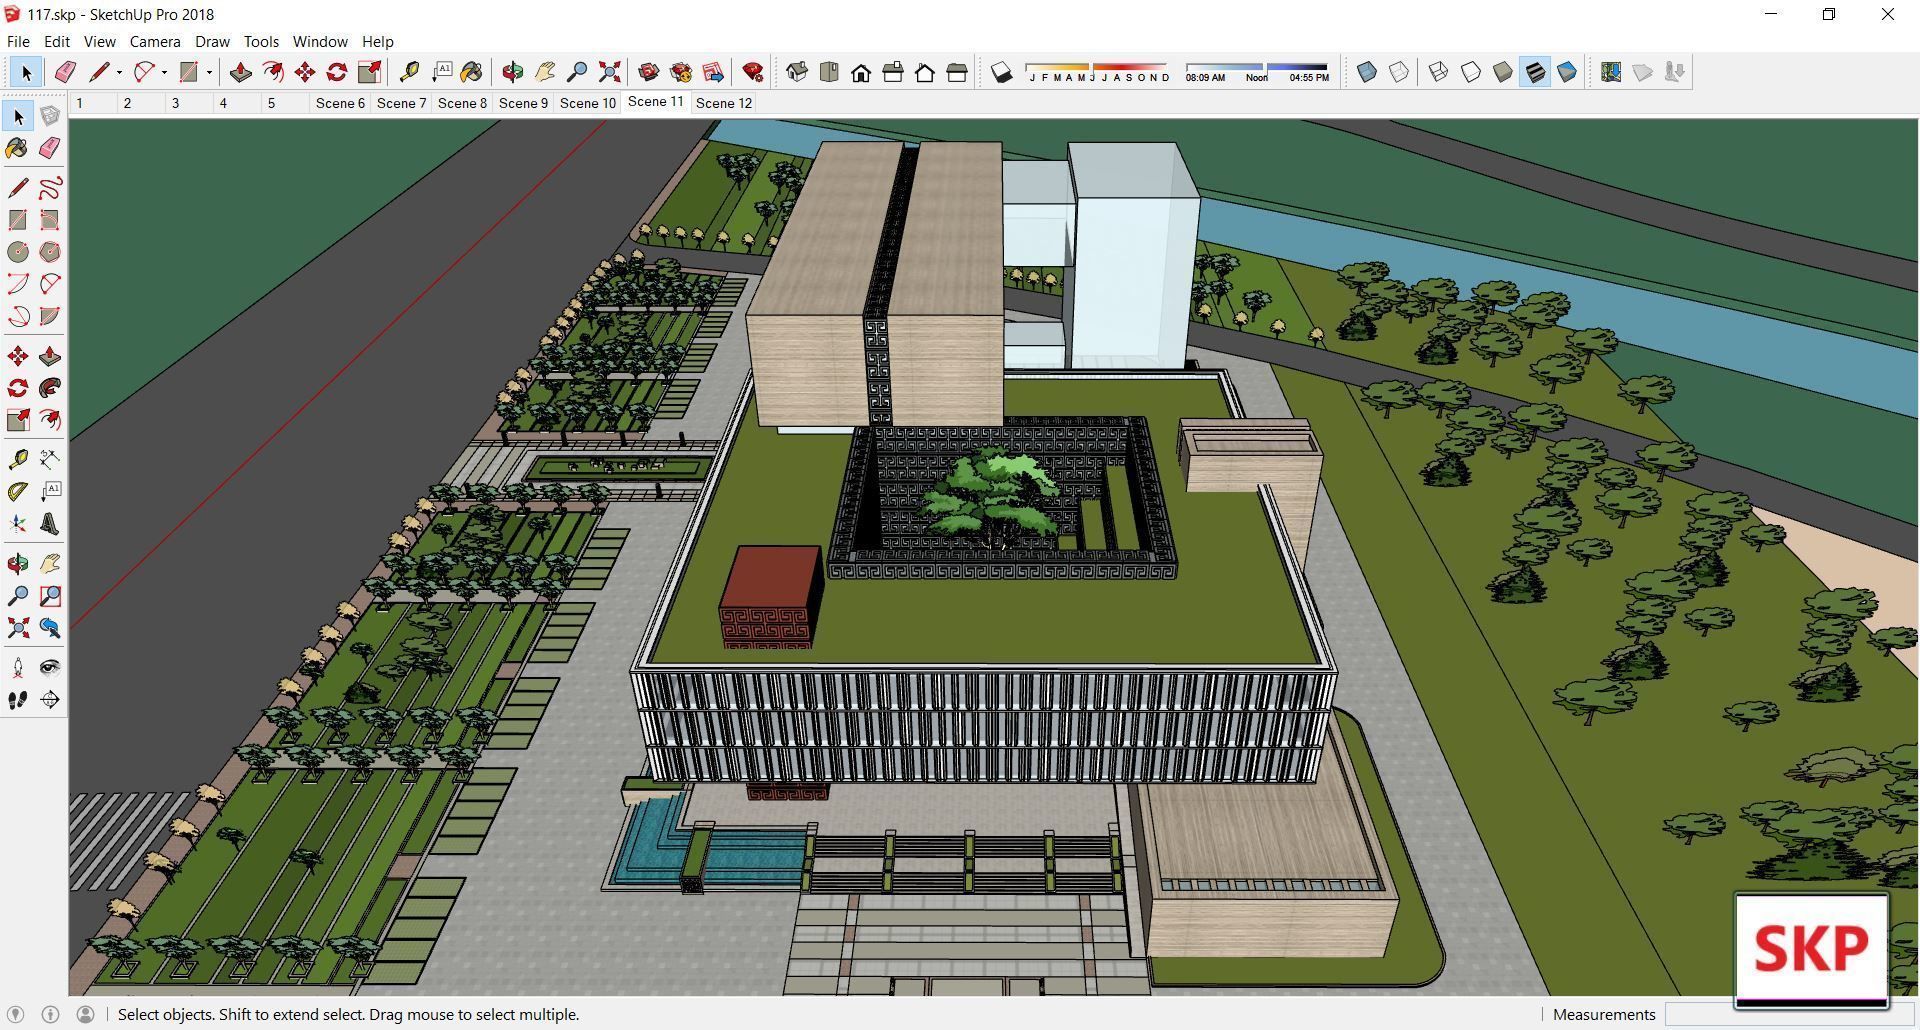Switch to Front view house icon
The height and width of the screenshot is (1030, 1920).
point(861,72)
